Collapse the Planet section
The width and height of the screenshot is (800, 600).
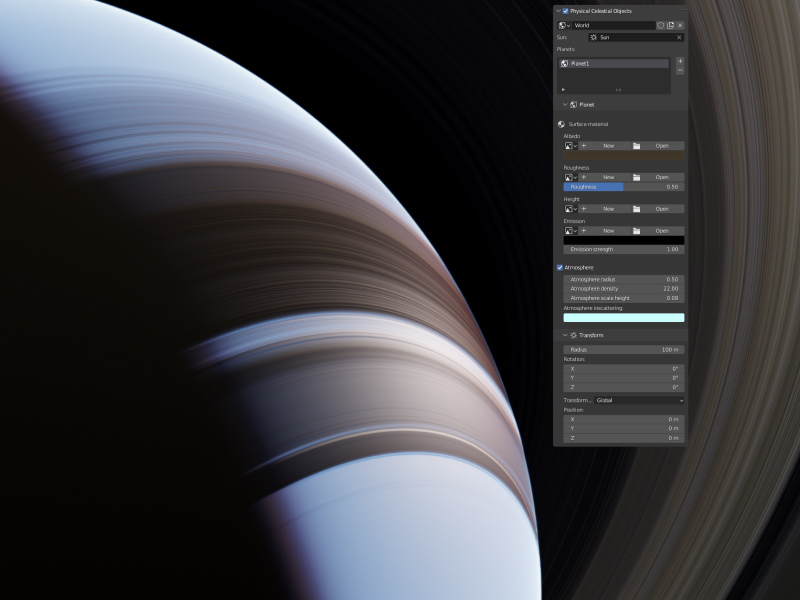564,104
